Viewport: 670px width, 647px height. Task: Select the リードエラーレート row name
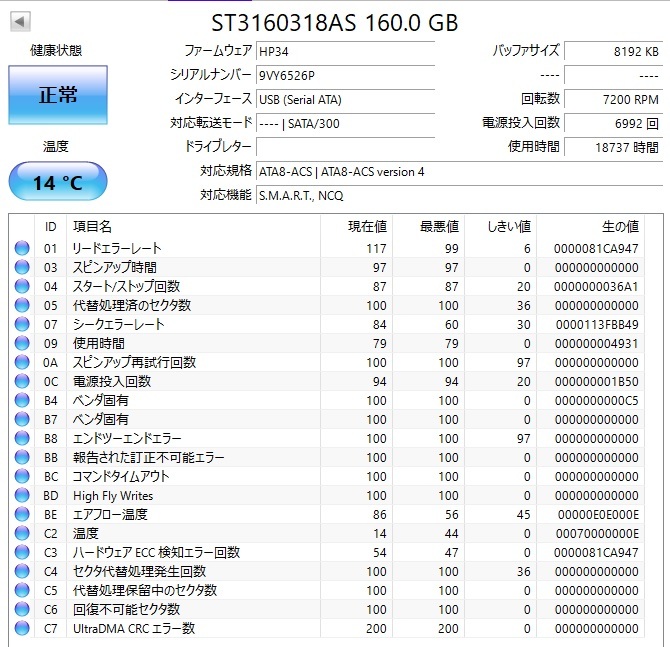pyautogui.click(x=117, y=248)
